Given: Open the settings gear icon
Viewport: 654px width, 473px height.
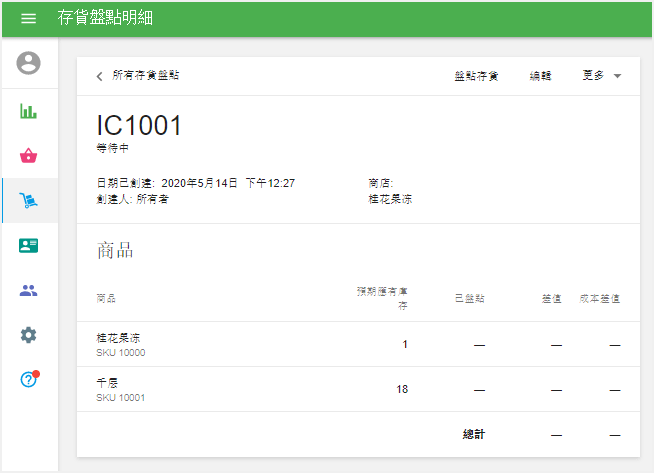Looking at the screenshot, I should (x=29, y=335).
